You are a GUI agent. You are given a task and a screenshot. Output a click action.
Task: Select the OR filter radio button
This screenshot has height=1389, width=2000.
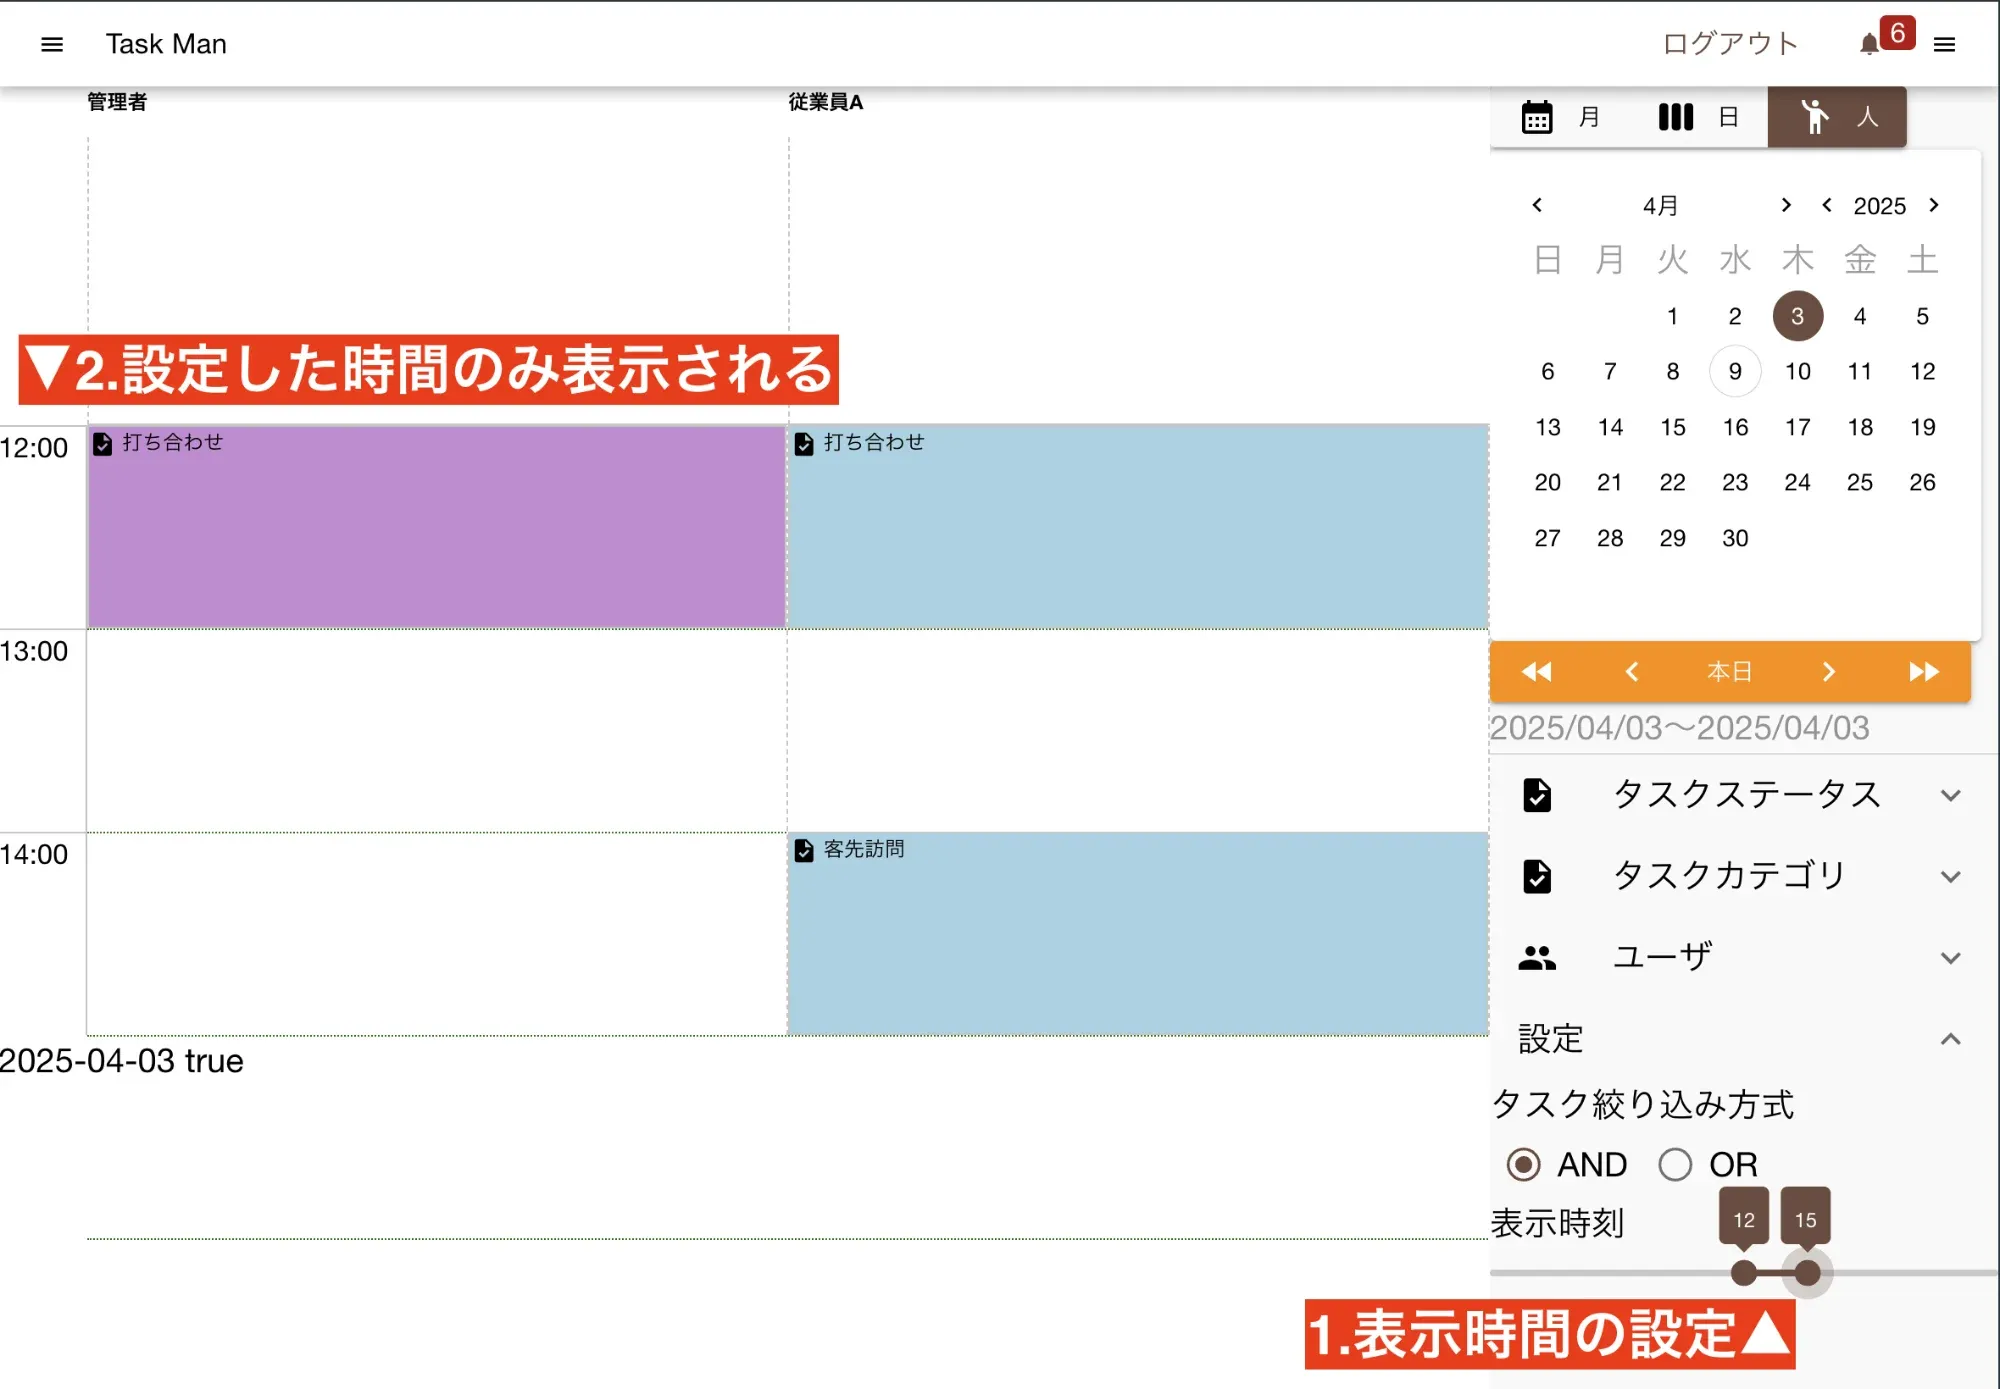1675,1164
